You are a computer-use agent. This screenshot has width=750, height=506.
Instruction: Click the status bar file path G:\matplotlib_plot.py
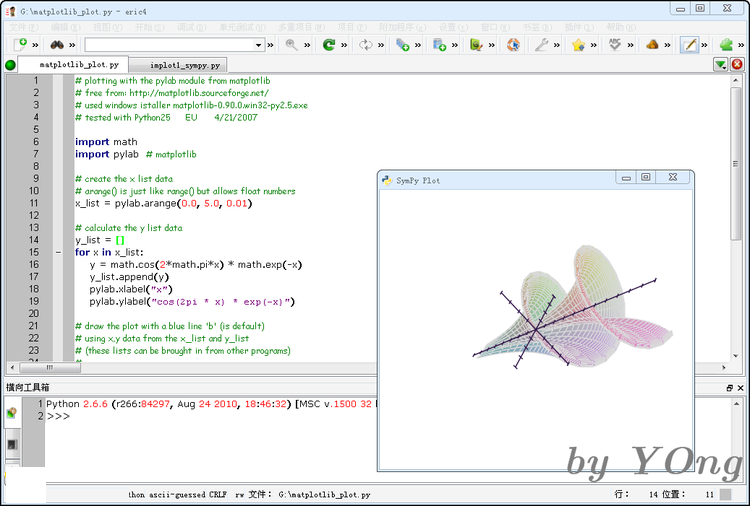324,495
